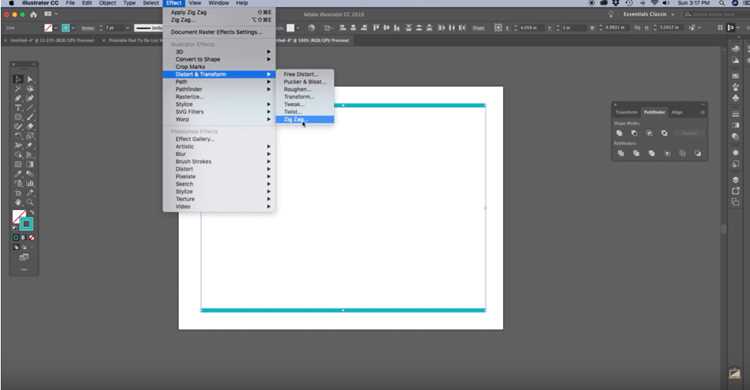Image resolution: width=750 pixels, height=390 pixels.
Task: Choose Roughen effect
Action: pyautogui.click(x=305, y=89)
